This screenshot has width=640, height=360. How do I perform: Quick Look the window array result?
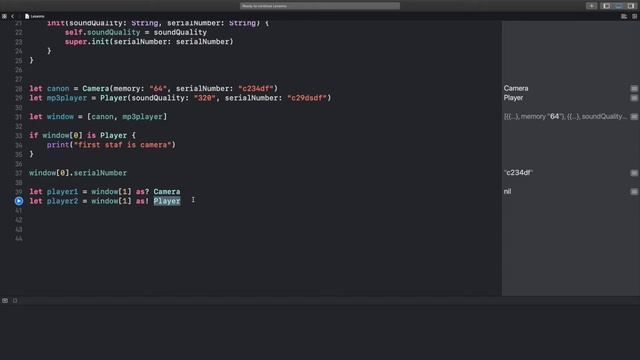click(634, 117)
